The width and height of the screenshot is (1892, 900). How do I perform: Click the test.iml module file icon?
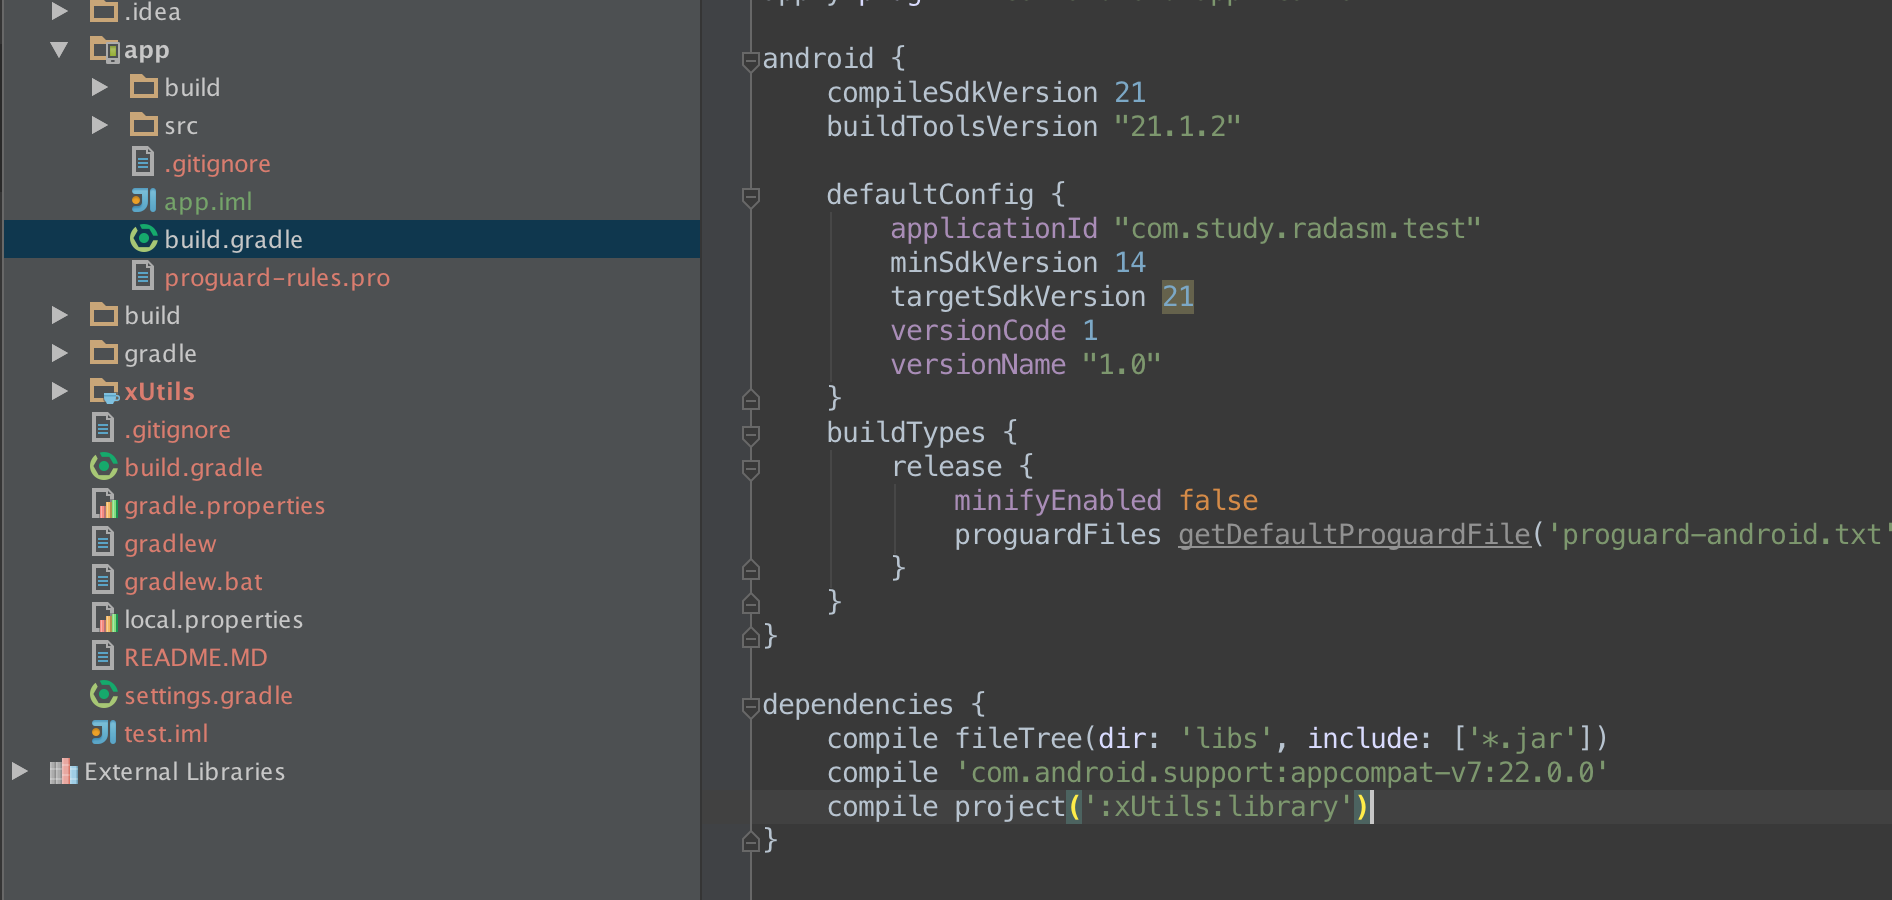(x=104, y=733)
